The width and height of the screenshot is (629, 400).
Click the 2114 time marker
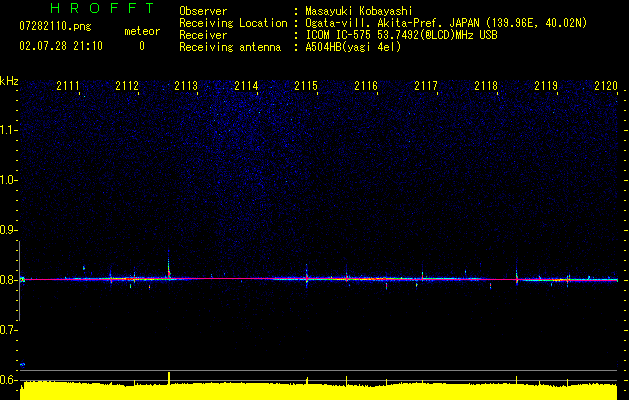(x=246, y=86)
